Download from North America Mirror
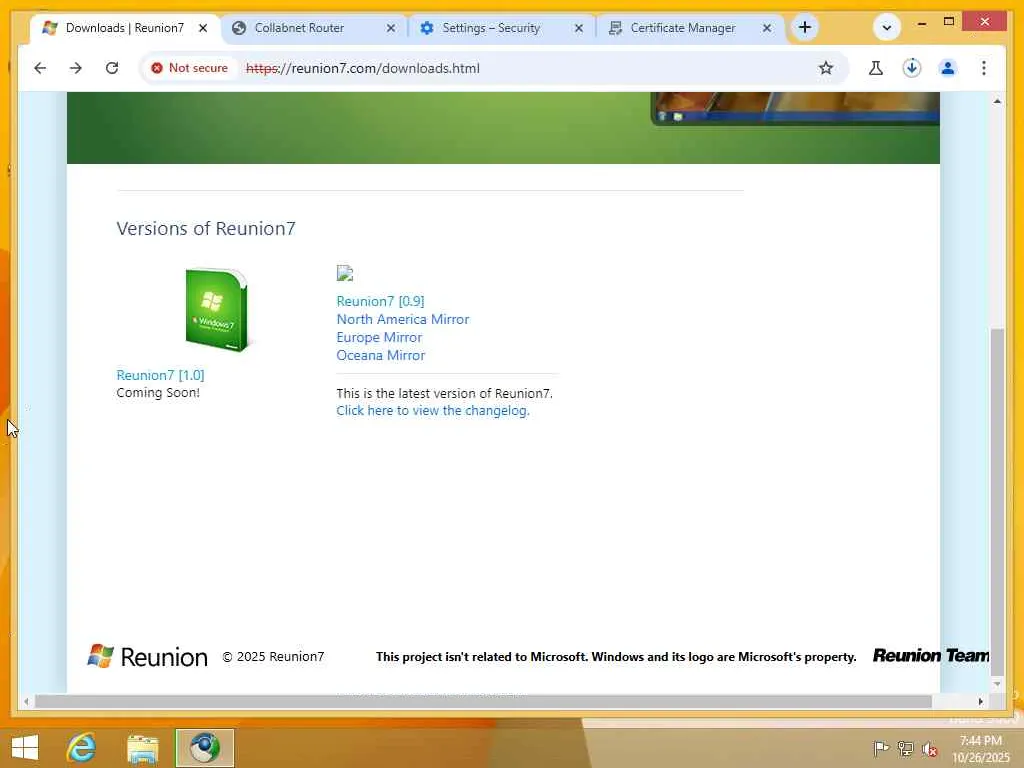Viewport: 1024px width, 768px height. click(402, 319)
